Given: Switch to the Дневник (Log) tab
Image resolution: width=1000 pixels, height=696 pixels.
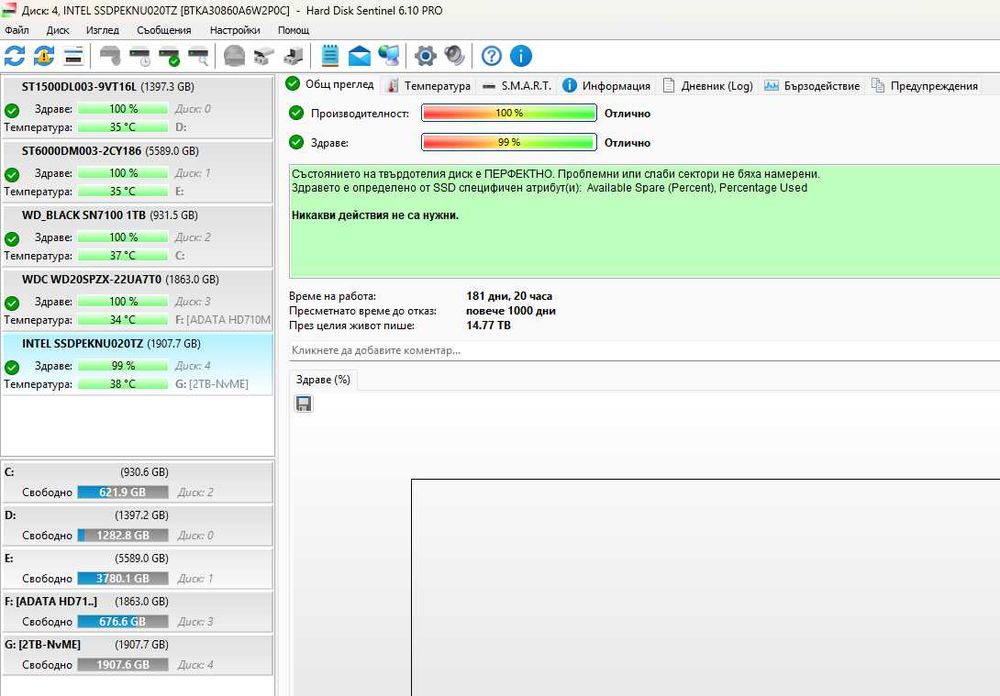Looking at the screenshot, I should pos(707,85).
